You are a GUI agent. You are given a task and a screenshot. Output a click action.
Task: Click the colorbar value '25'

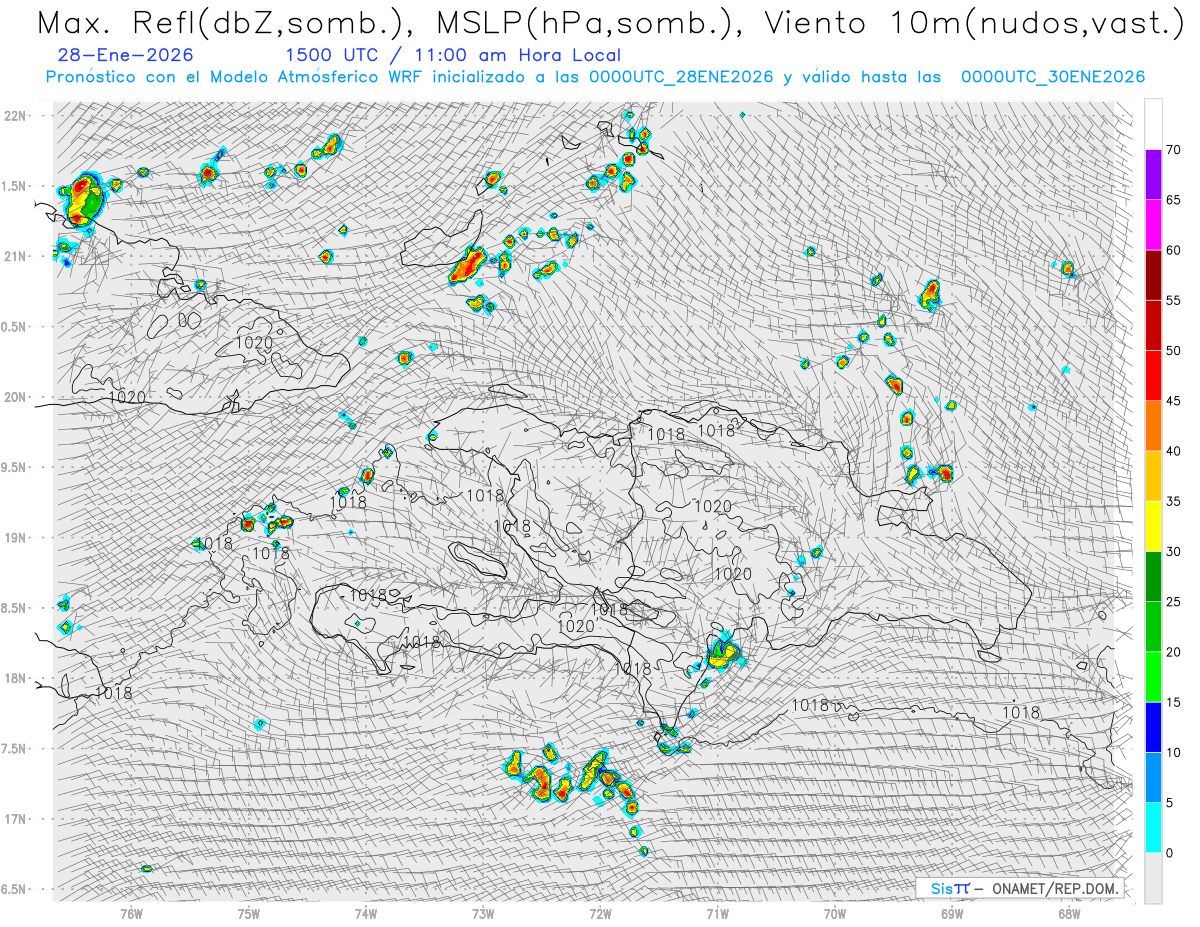tap(1174, 602)
